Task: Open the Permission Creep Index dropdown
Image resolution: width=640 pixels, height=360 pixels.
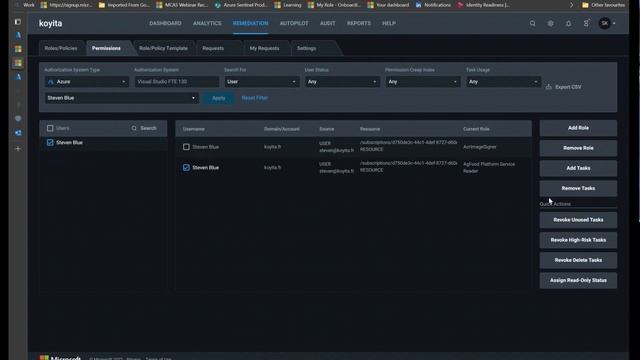Action: coord(422,82)
